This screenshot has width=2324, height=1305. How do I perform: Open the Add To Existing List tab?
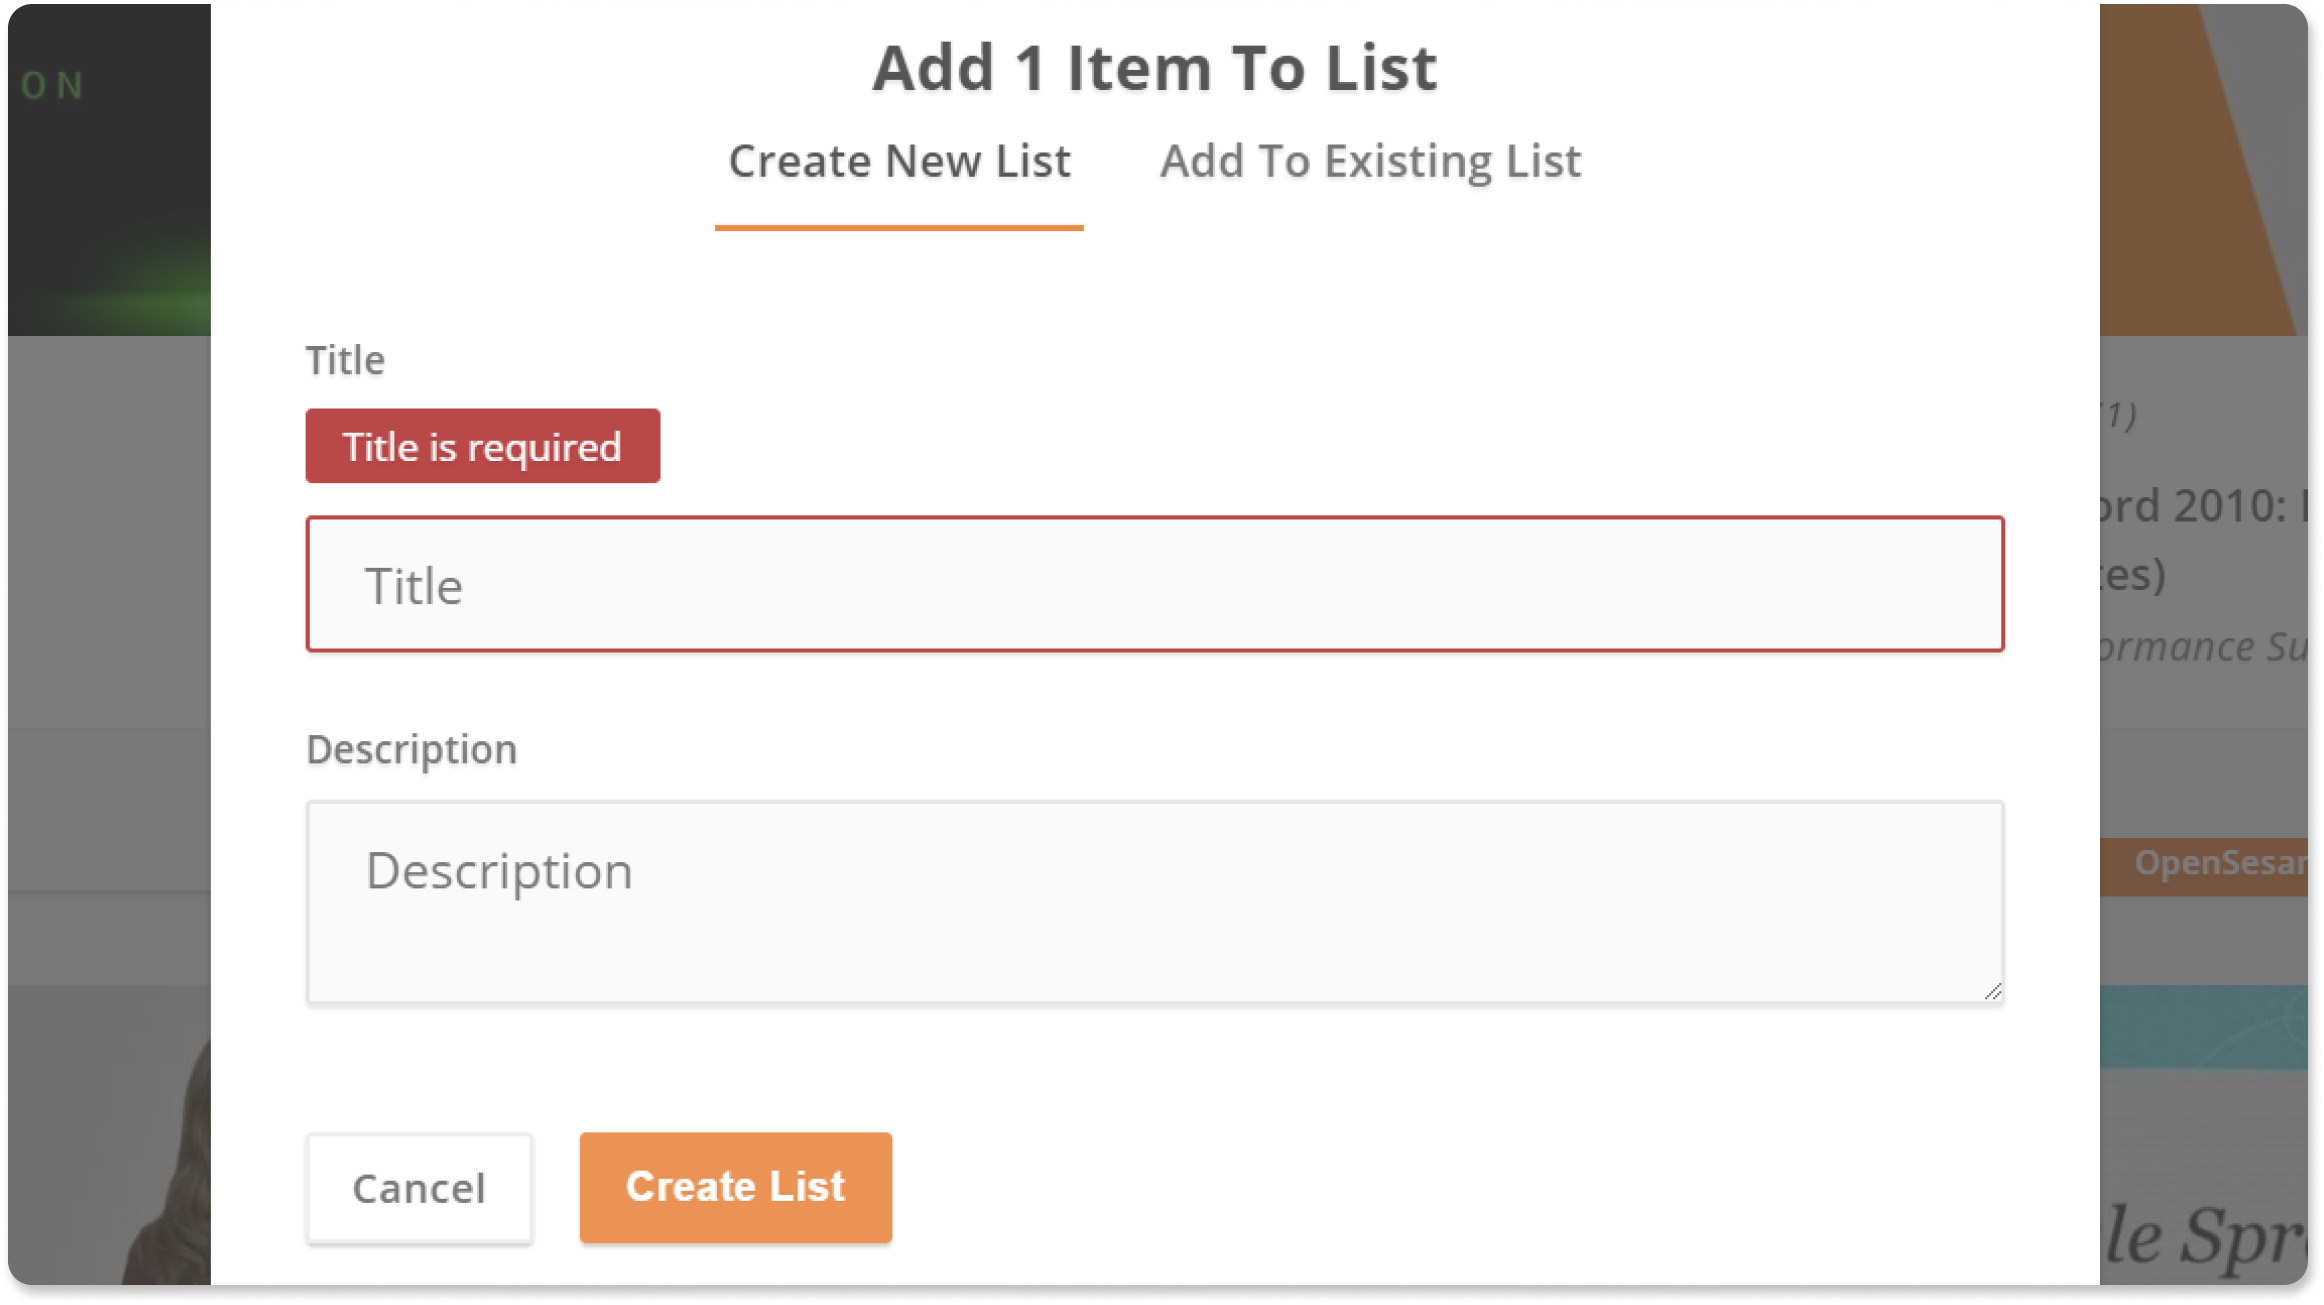pos(1370,162)
